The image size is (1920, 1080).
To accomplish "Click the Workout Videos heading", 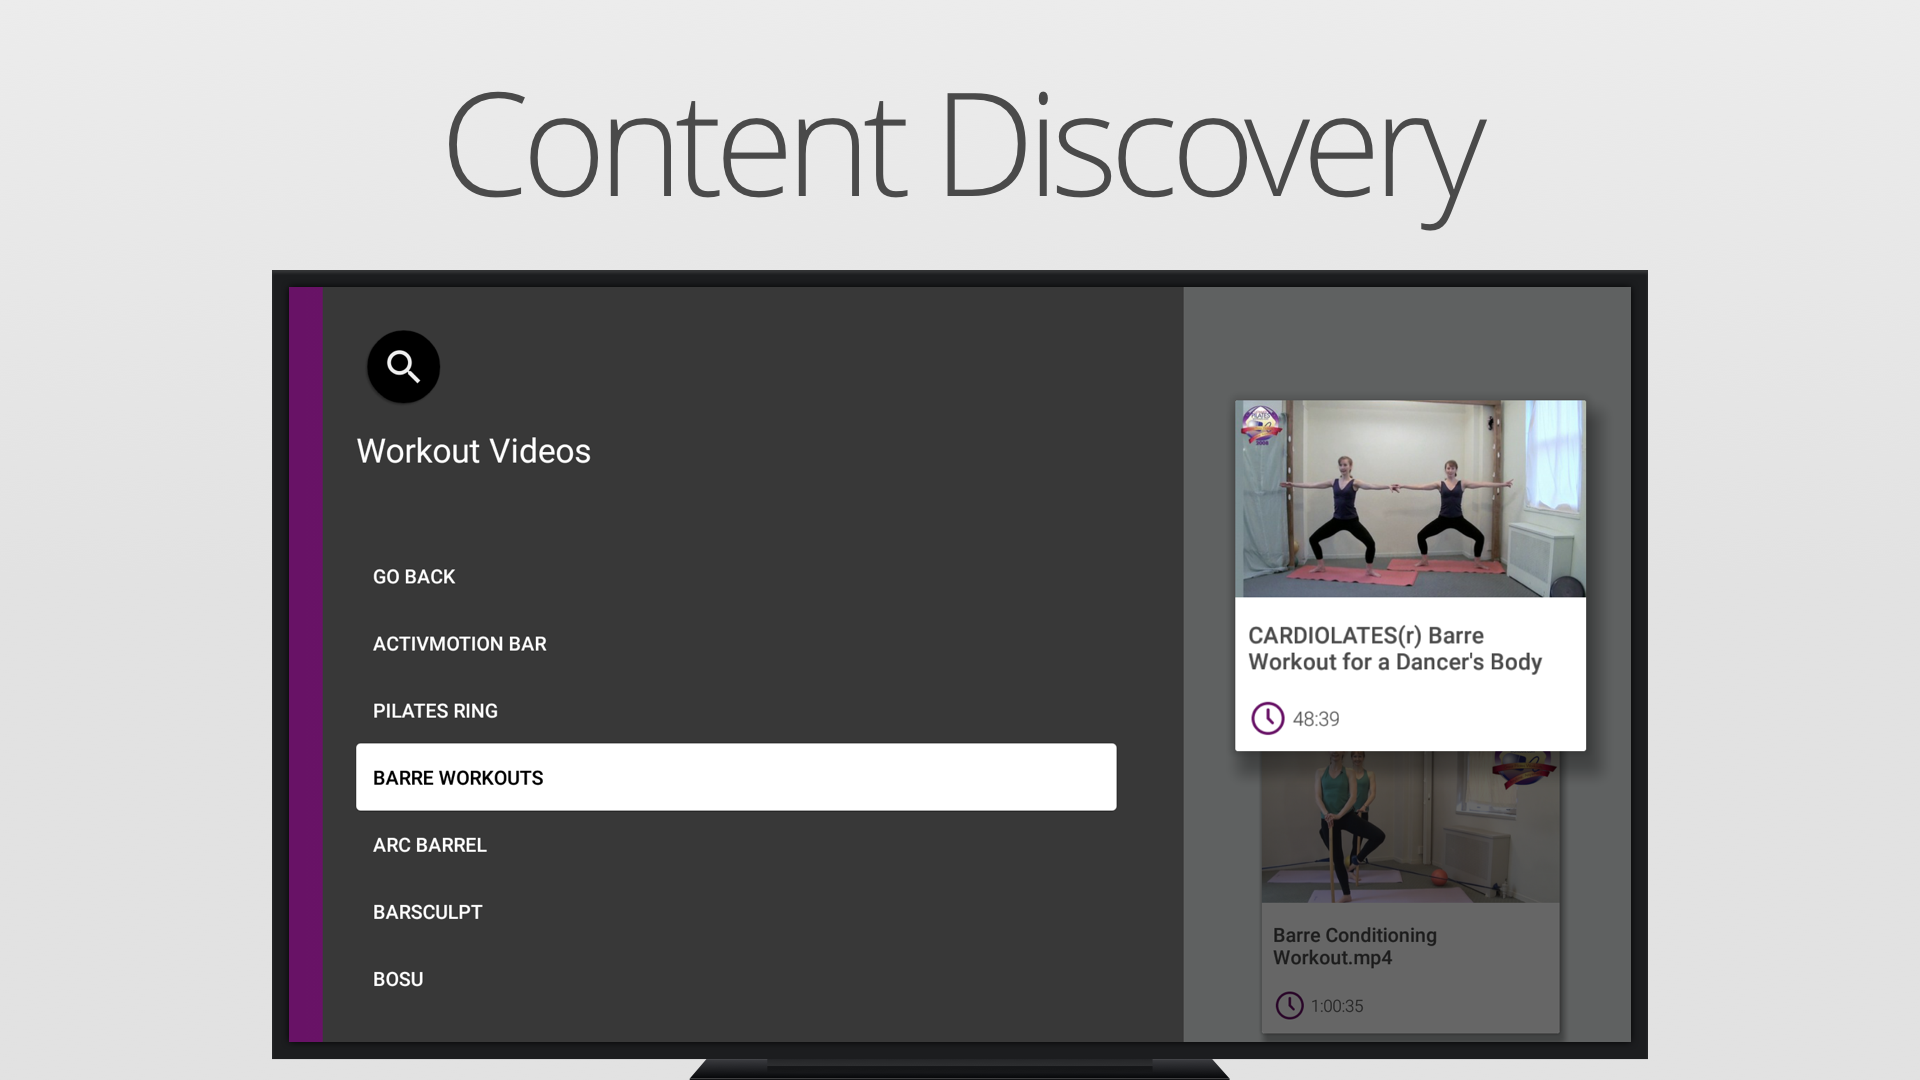I will coord(473,451).
